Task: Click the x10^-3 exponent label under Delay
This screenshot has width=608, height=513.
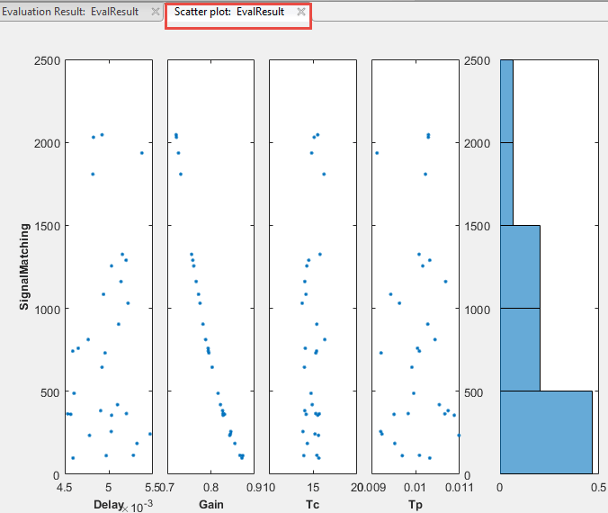Action: coord(137,506)
